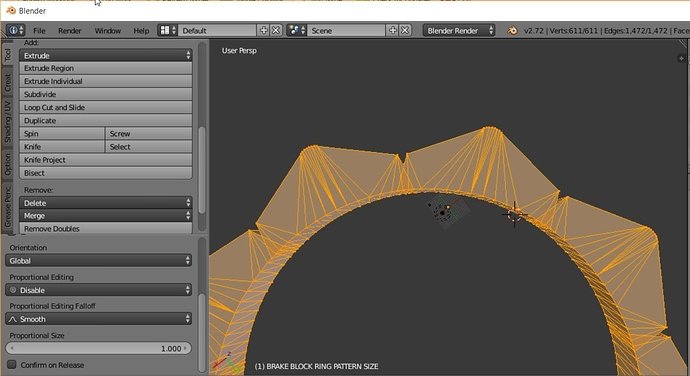Image resolution: width=690 pixels, height=376 pixels.
Task: Open the Blender Render engine dropdown
Action: (x=459, y=30)
